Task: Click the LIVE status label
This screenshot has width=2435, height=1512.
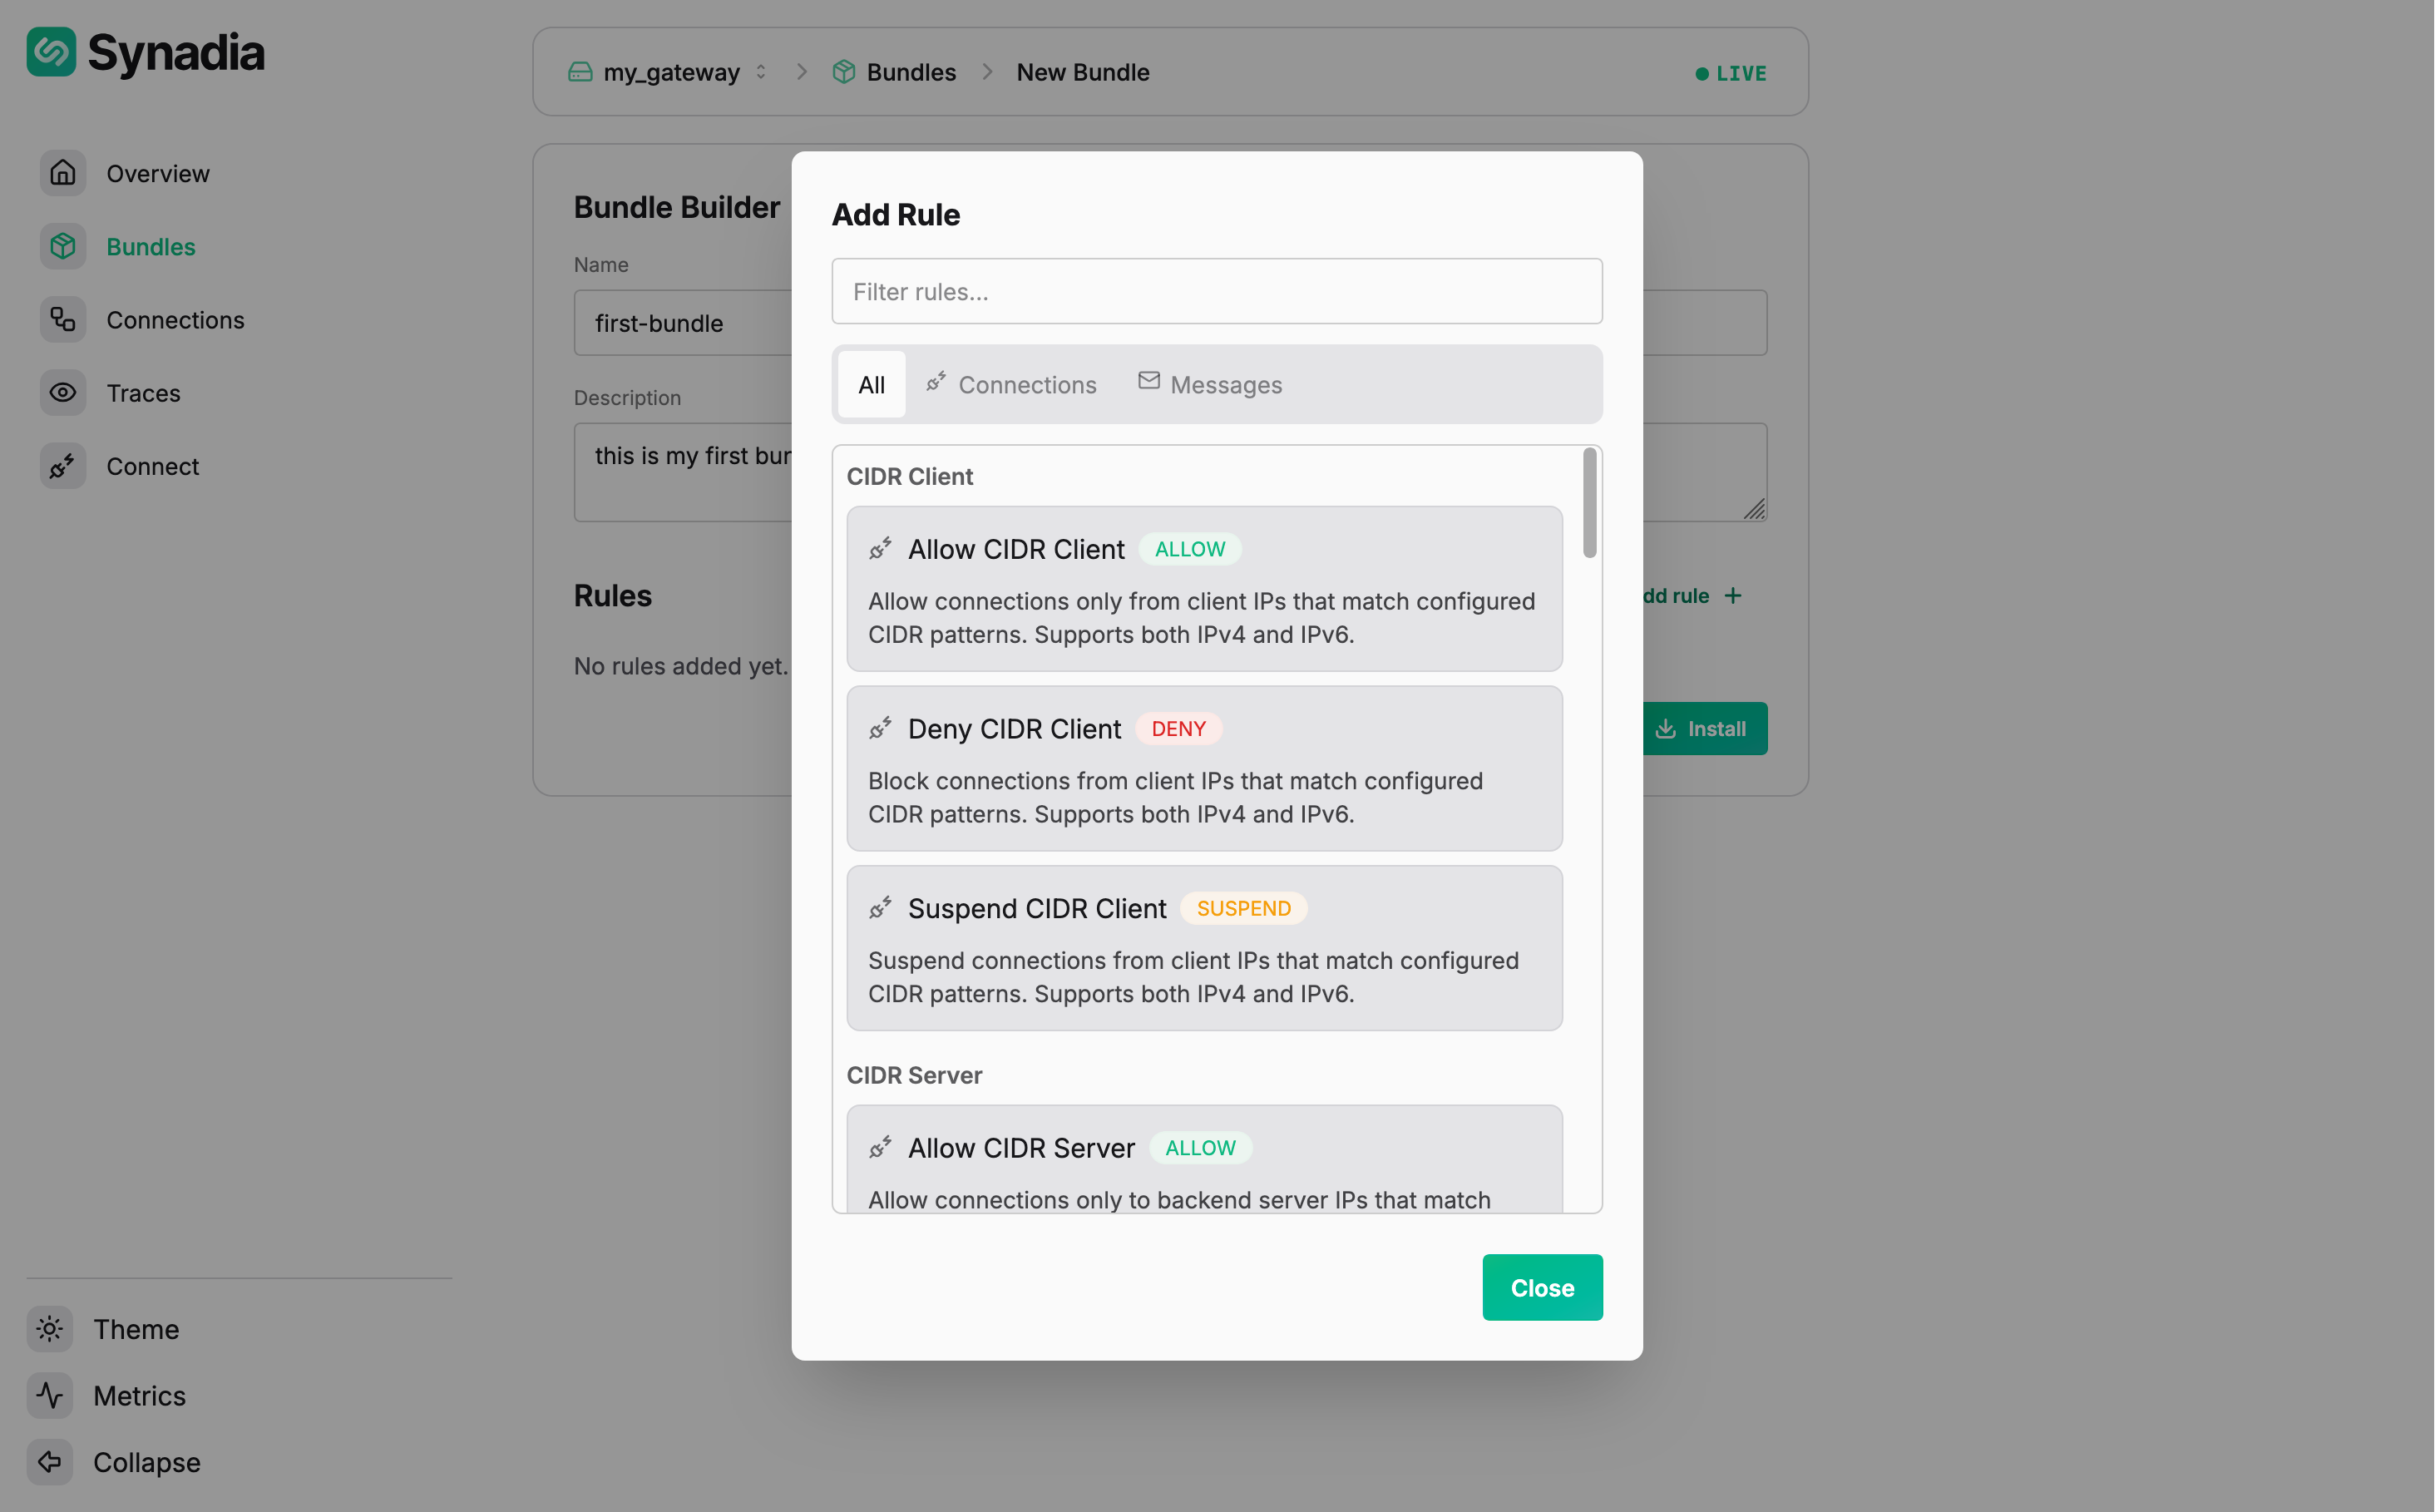Action: 1741,74
